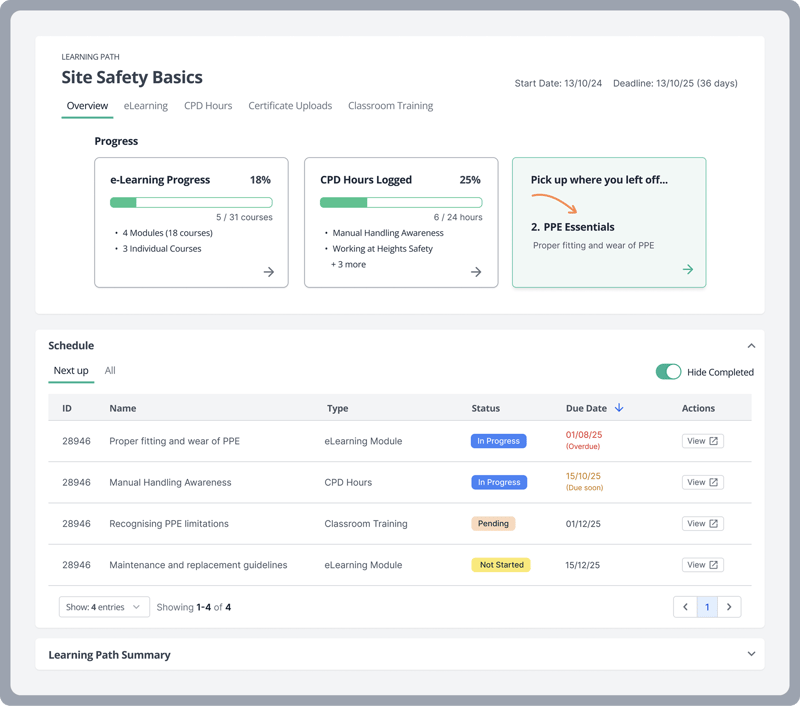800x706 pixels.
Task: Go to previous page in pagination
Action: 685,607
